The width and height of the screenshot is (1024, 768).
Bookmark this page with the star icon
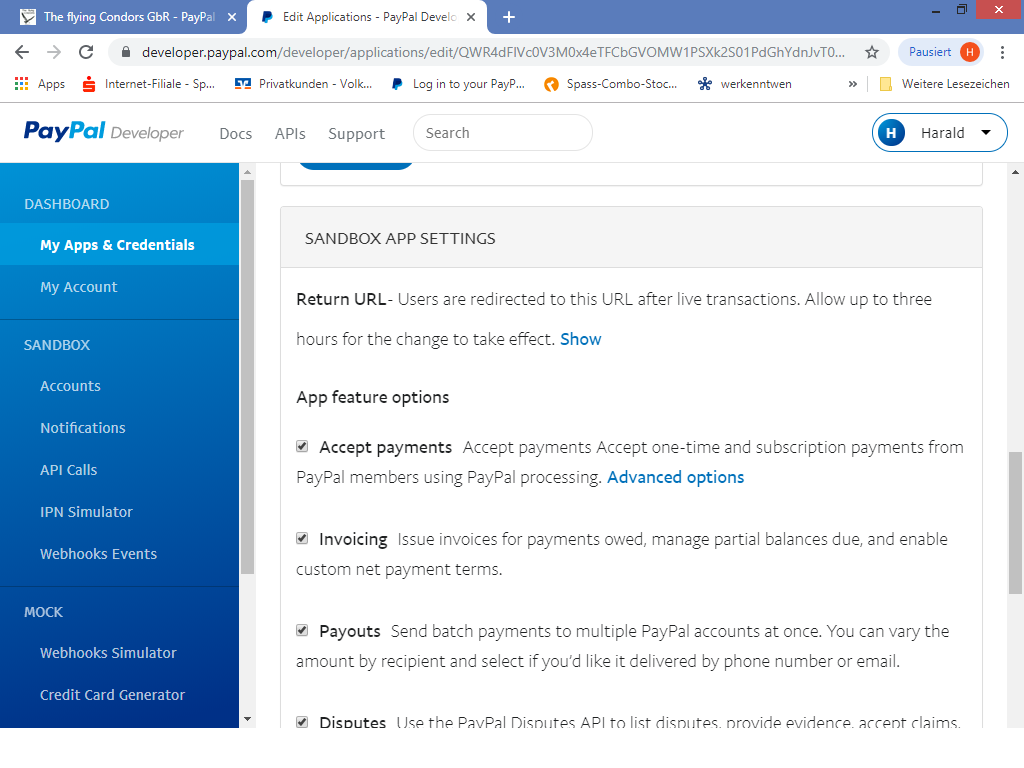click(871, 52)
